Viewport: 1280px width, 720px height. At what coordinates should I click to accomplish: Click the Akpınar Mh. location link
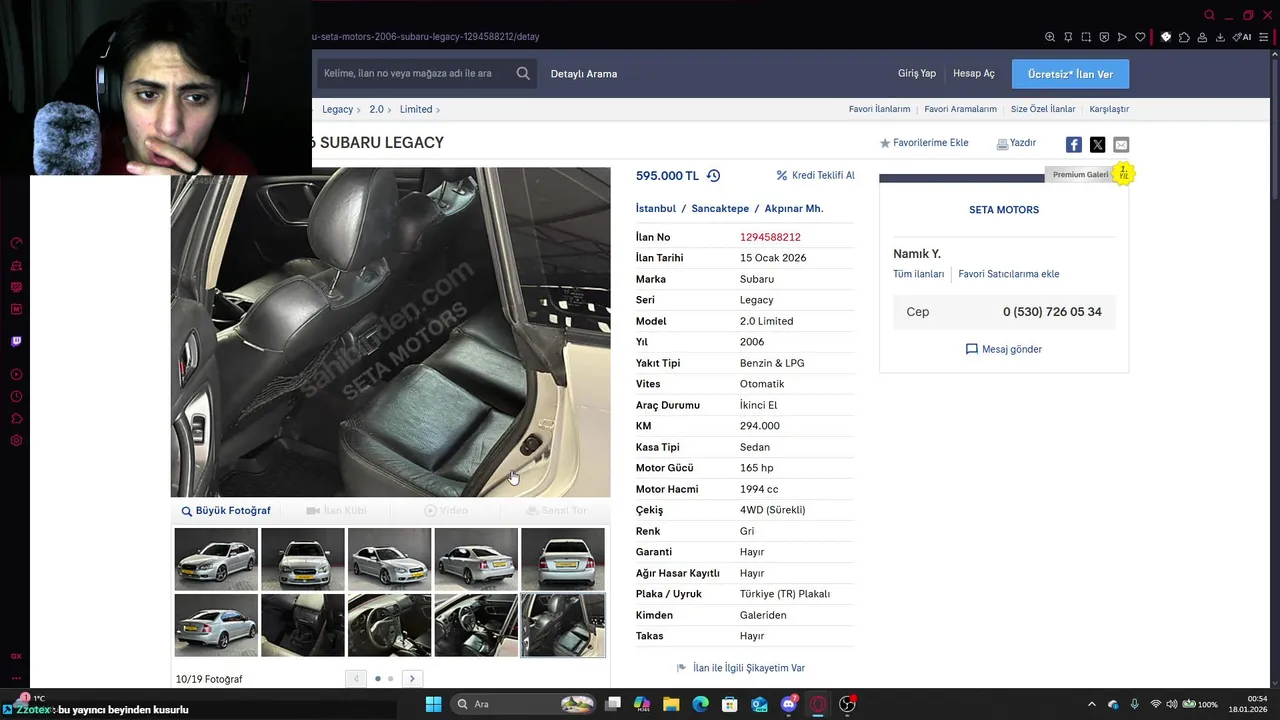pyautogui.click(x=793, y=208)
